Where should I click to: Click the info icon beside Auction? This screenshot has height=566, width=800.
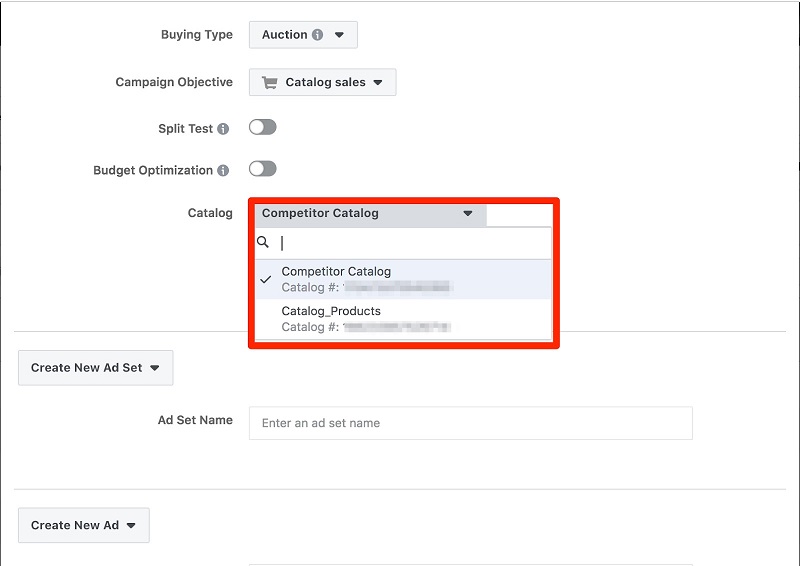[317, 35]
